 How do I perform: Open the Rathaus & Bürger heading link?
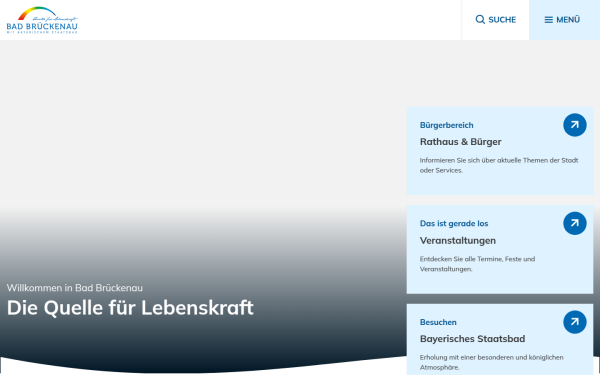click(460, 142)
